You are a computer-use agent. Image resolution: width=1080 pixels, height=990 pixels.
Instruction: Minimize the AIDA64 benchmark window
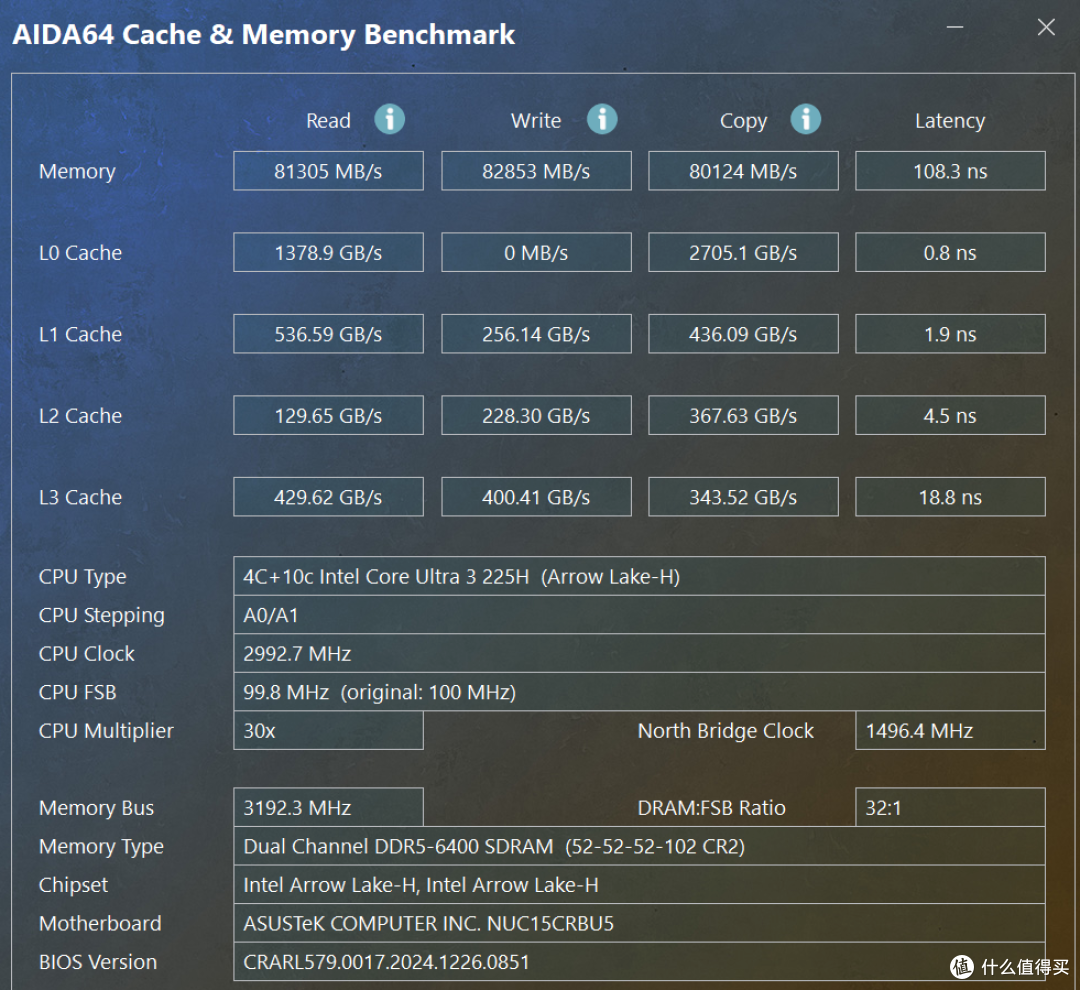[955, 28]
